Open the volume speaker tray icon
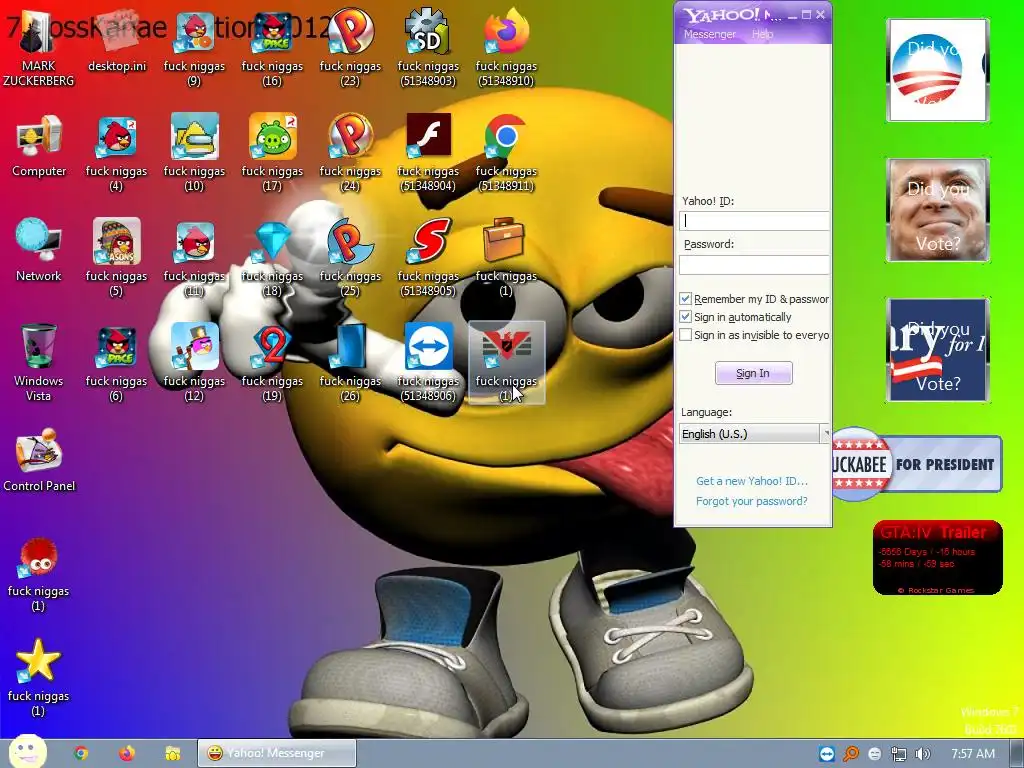 (x=922, y=754)
